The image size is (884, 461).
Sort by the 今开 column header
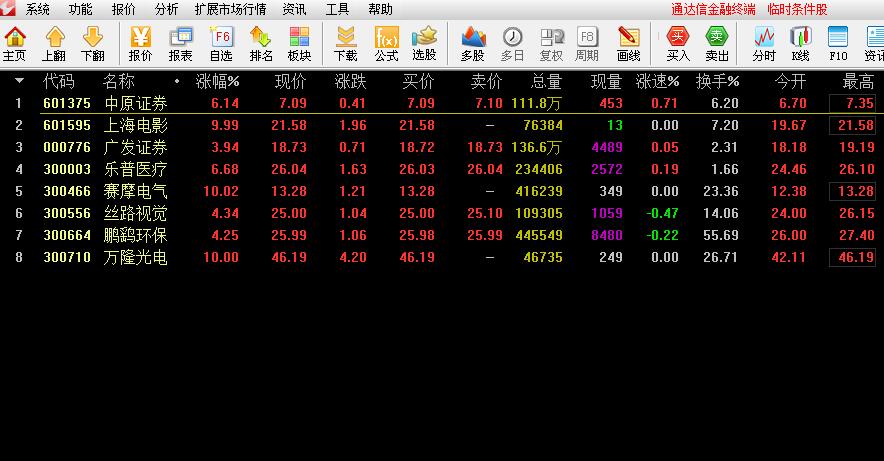click(x=790, y=82)
